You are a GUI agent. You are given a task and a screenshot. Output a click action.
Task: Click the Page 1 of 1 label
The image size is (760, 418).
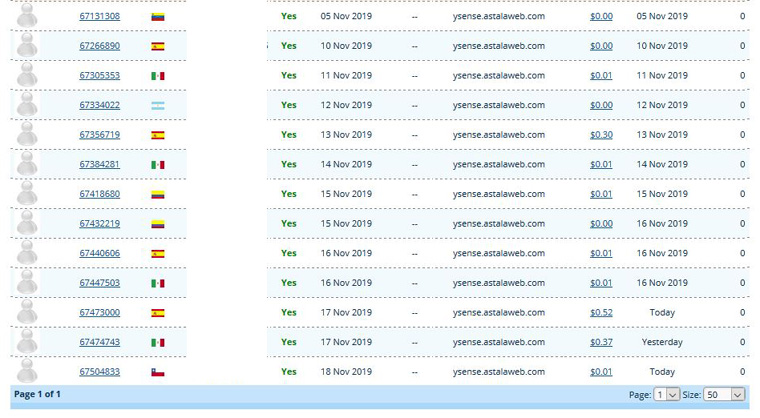37,395
